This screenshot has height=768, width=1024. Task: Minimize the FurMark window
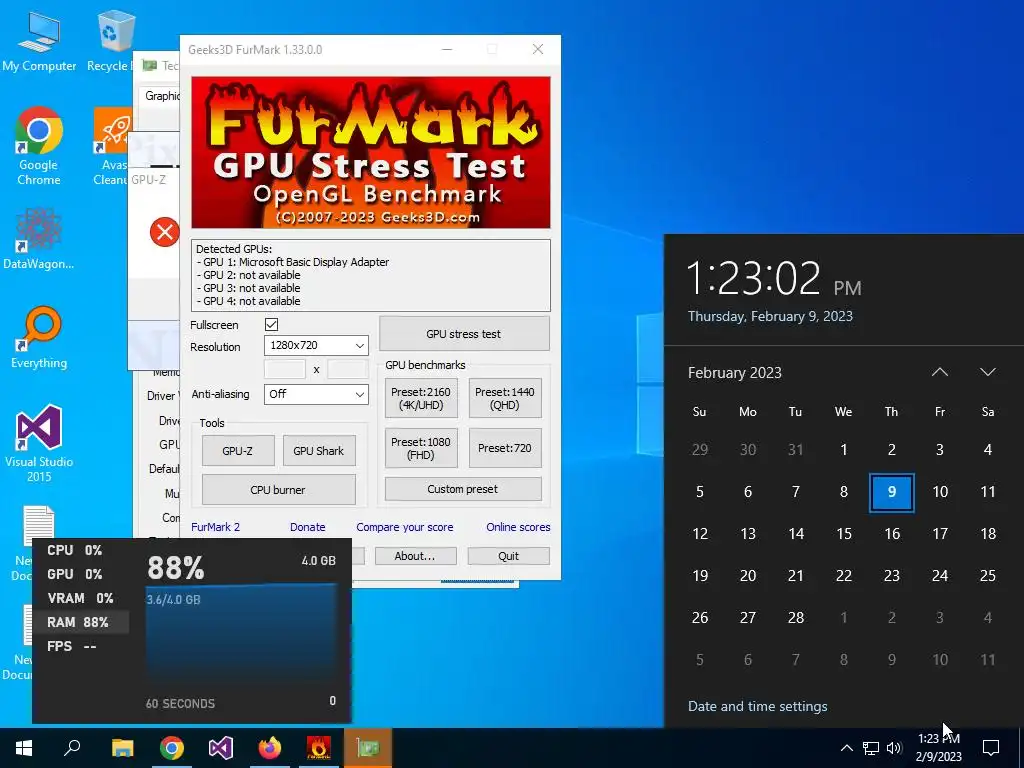447,50
